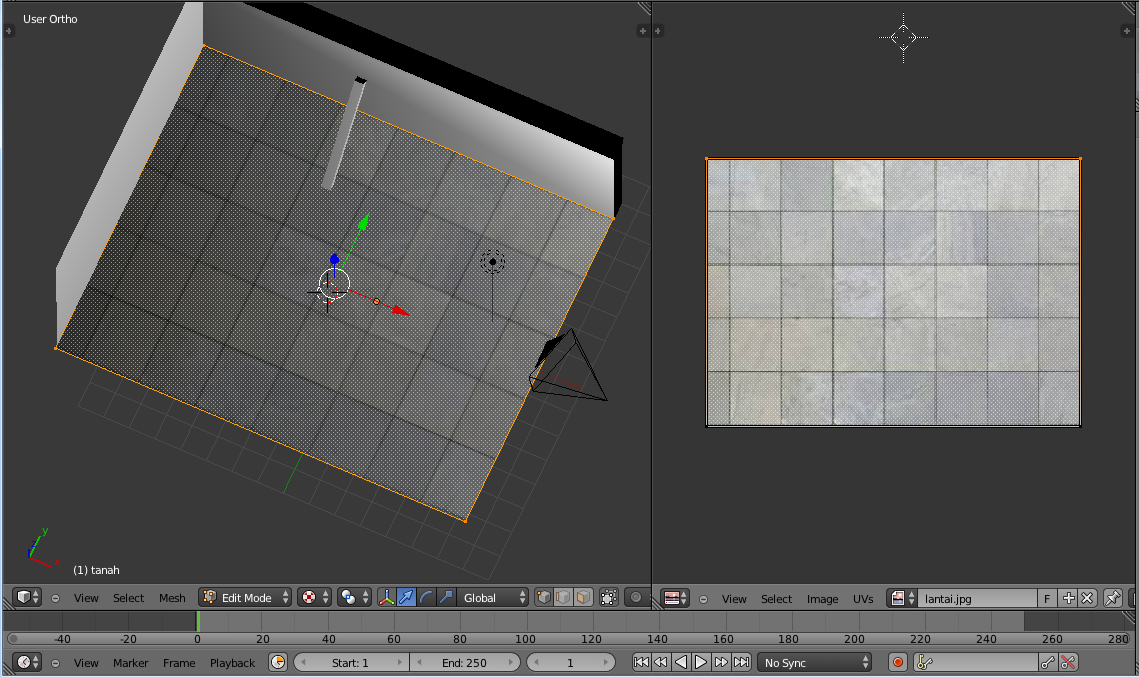1139x677 pixels.
Task: Click the timeline horizontal scrollbar
Action: pyautogui.click(x=568, y=639)
